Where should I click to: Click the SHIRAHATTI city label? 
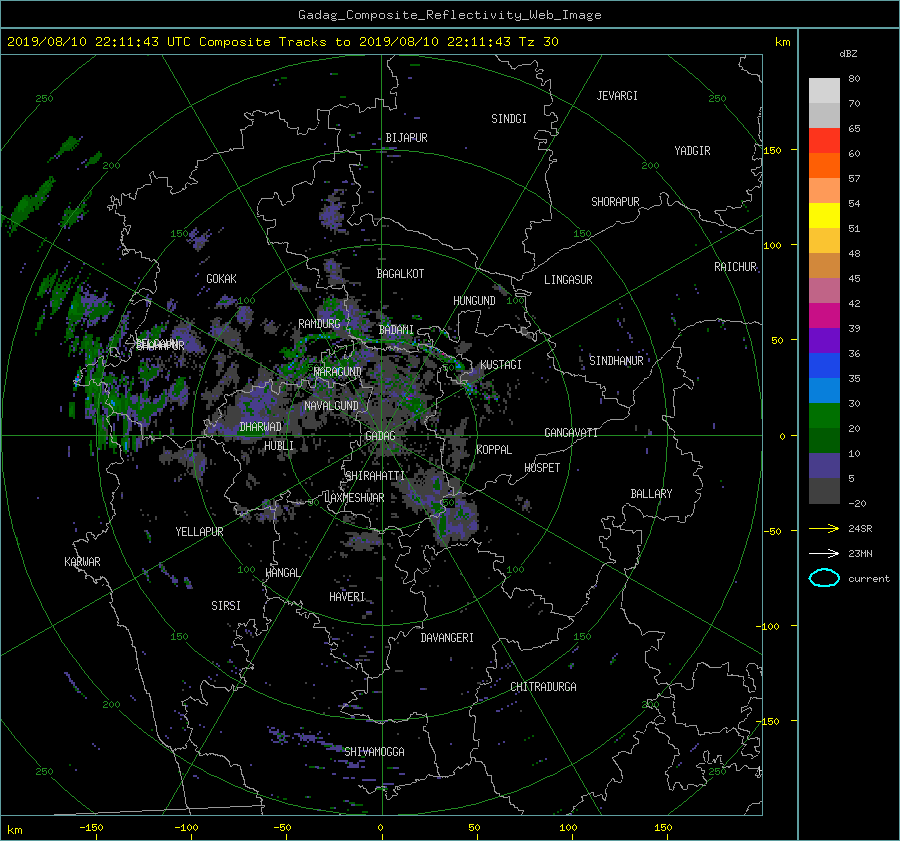coord(375,476)
